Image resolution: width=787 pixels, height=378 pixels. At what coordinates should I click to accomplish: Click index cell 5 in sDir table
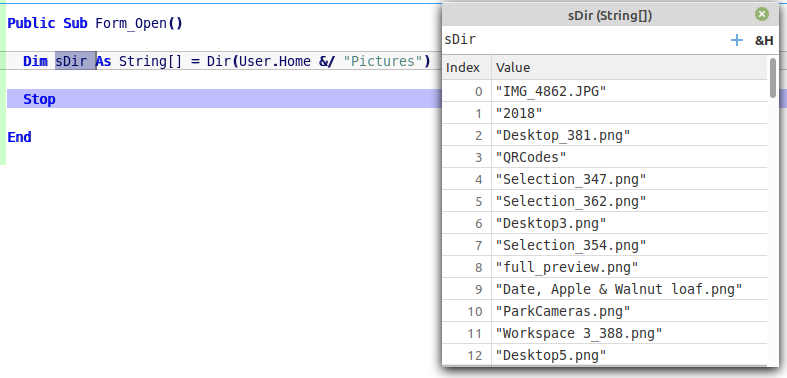pos(466,201)
